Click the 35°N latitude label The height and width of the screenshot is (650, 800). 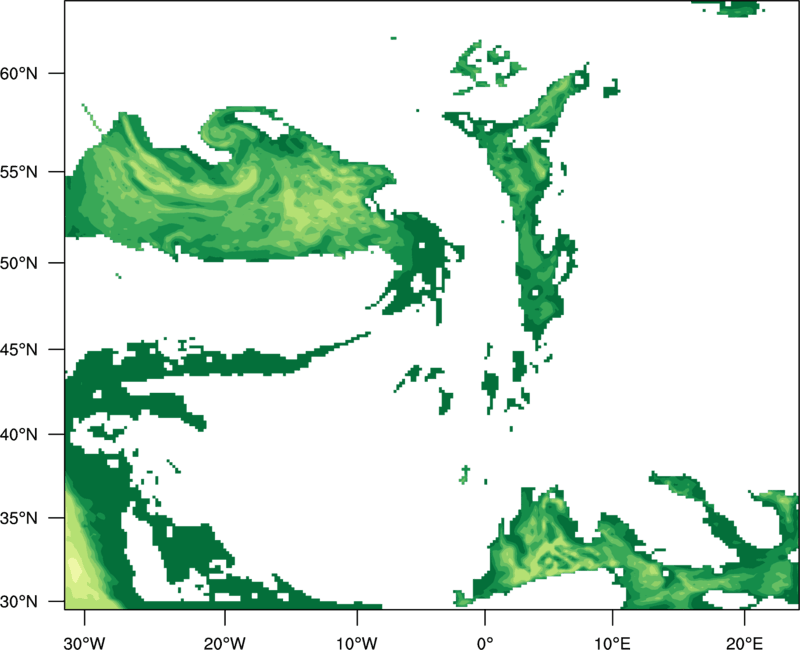pyautogui.click(x=19, y=518)
